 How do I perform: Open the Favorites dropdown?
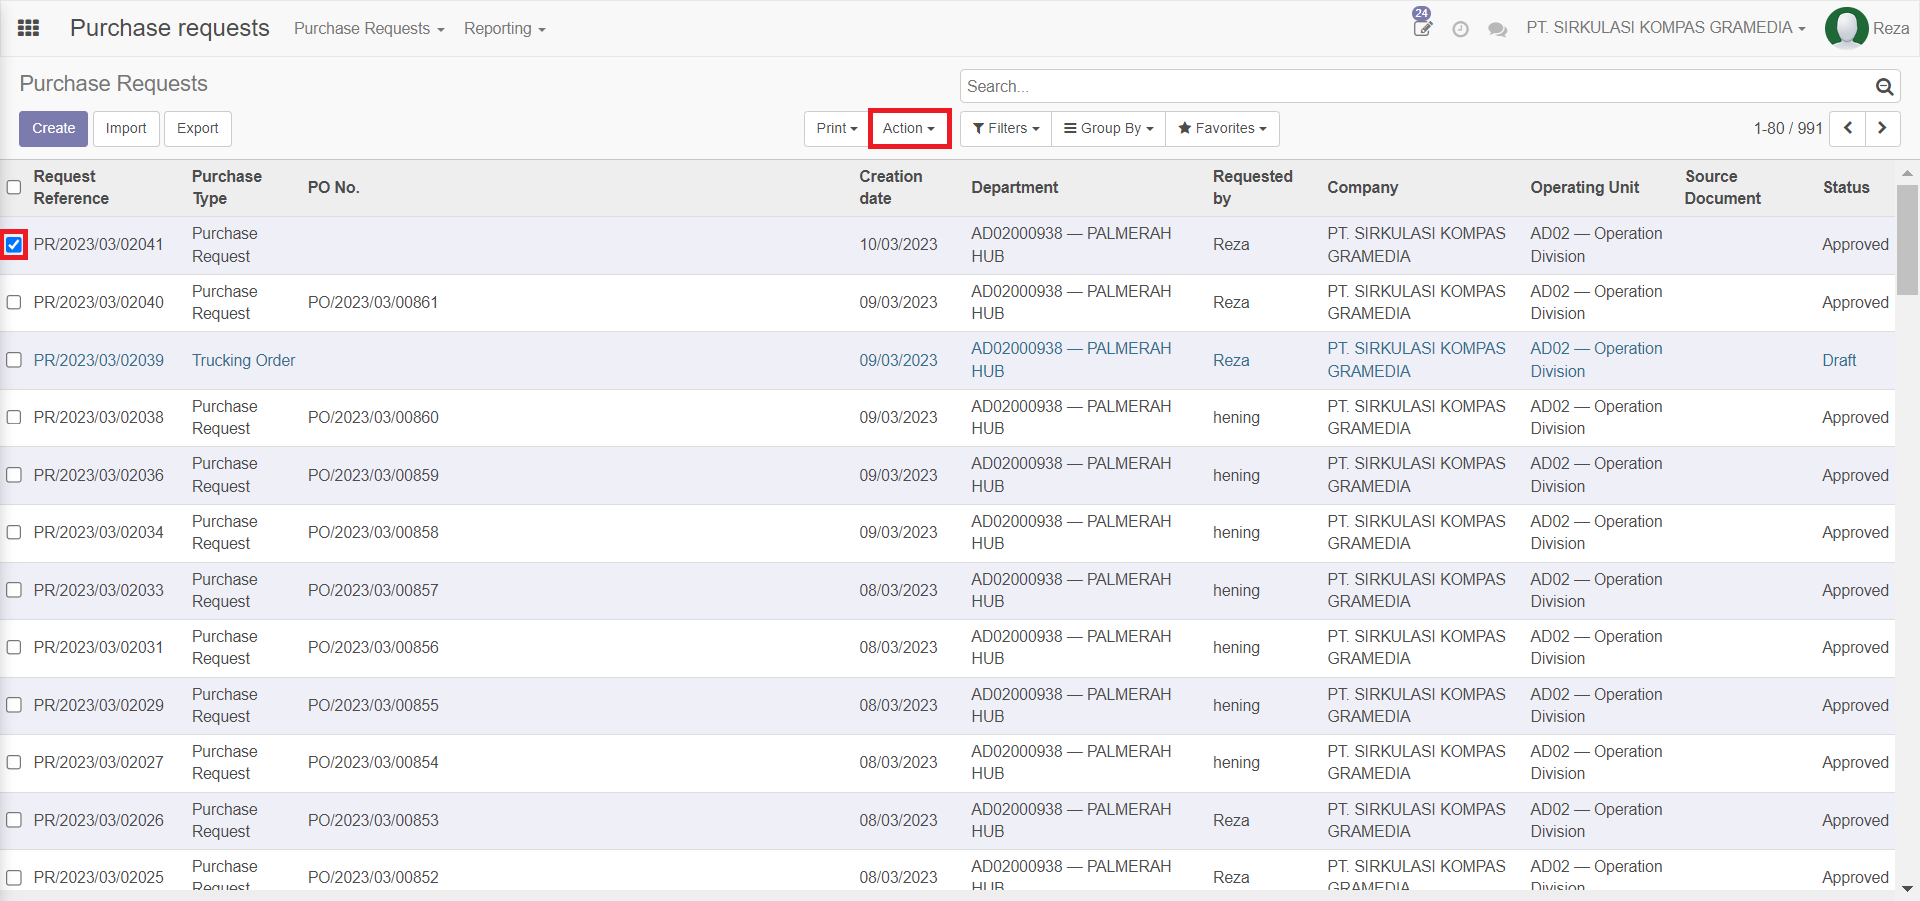pos(1222,128)
